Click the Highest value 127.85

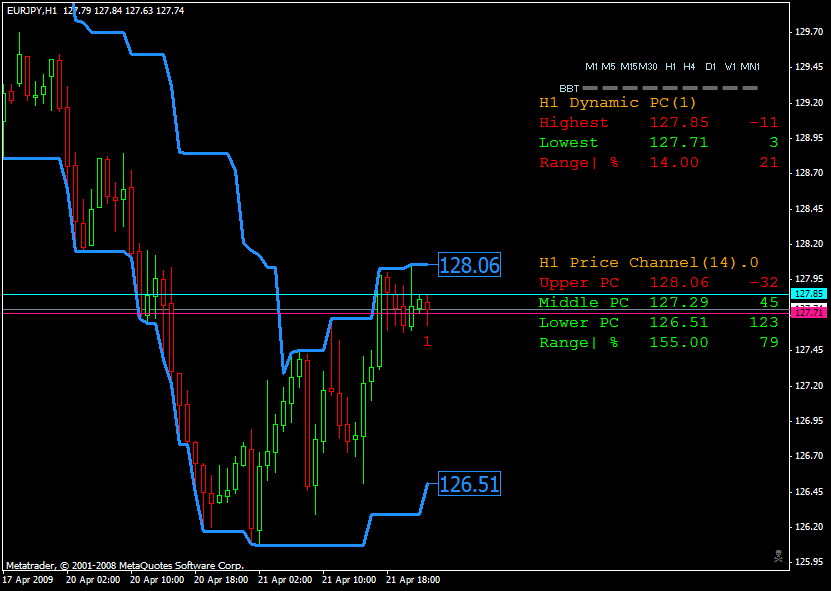[679, 122]
